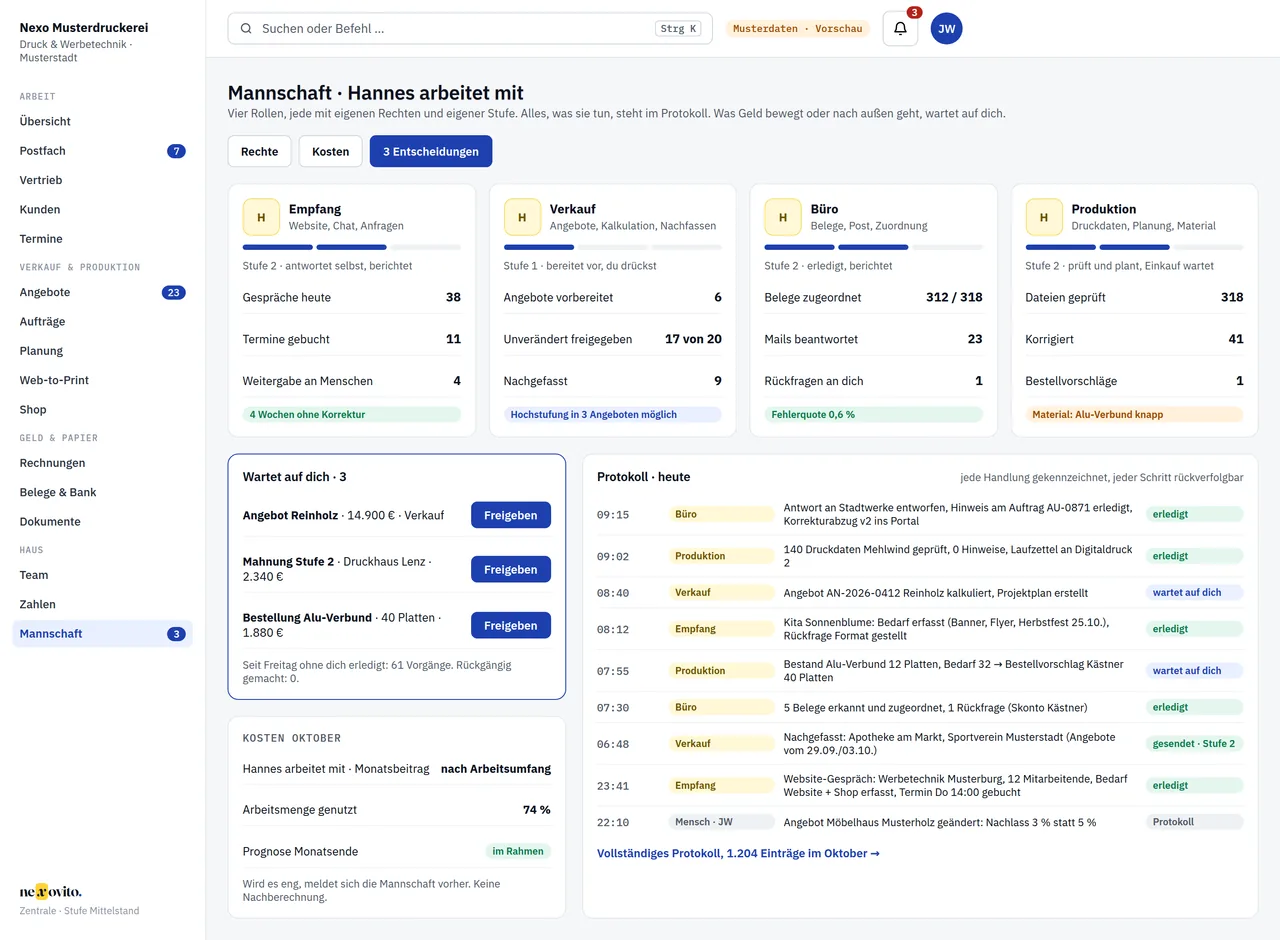Open the notifications bell

click(900, 29)
